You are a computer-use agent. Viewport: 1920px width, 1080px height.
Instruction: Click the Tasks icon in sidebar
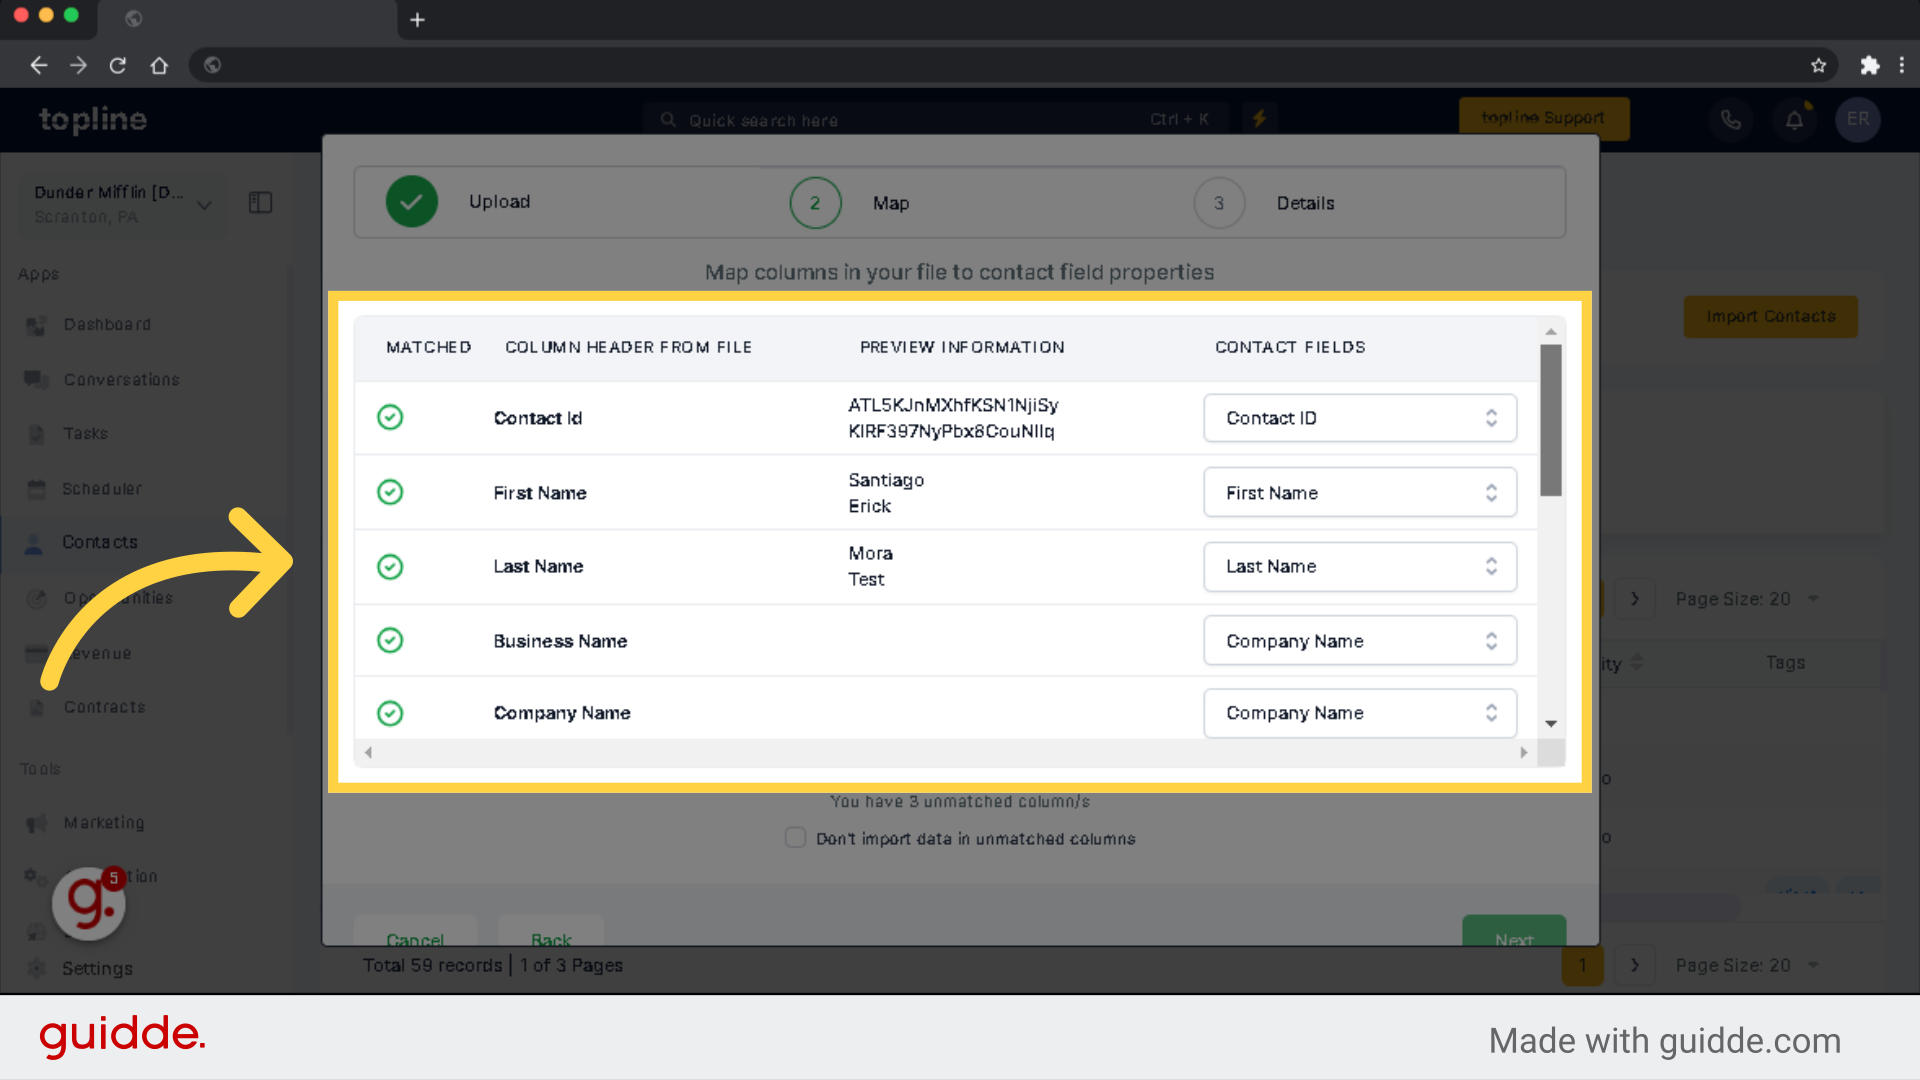click(x=37, y=433)
